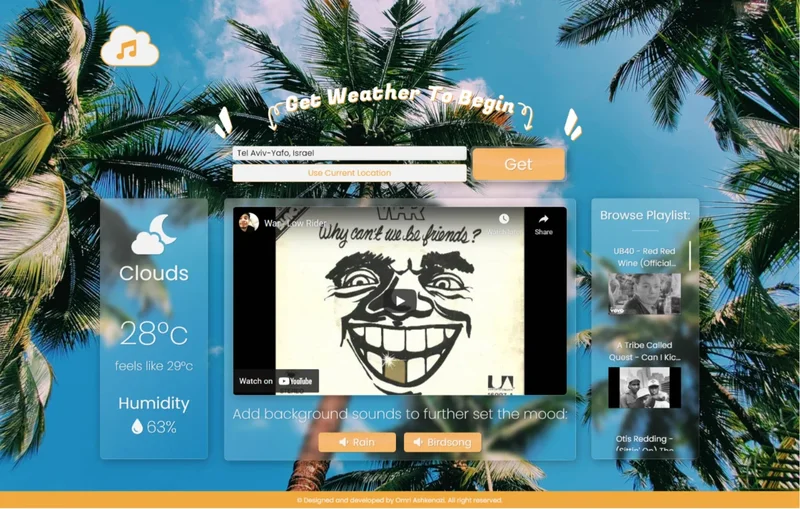Click the Browse Playlist heading

coord(645,215)
